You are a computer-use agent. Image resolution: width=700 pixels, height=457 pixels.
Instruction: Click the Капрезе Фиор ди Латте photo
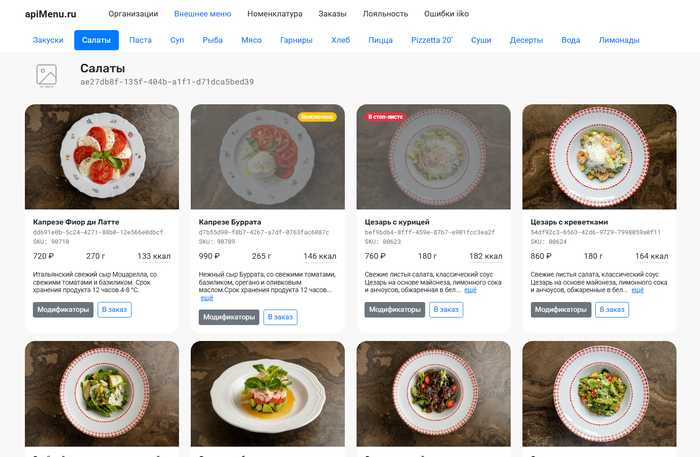click(x=102, y=156)
